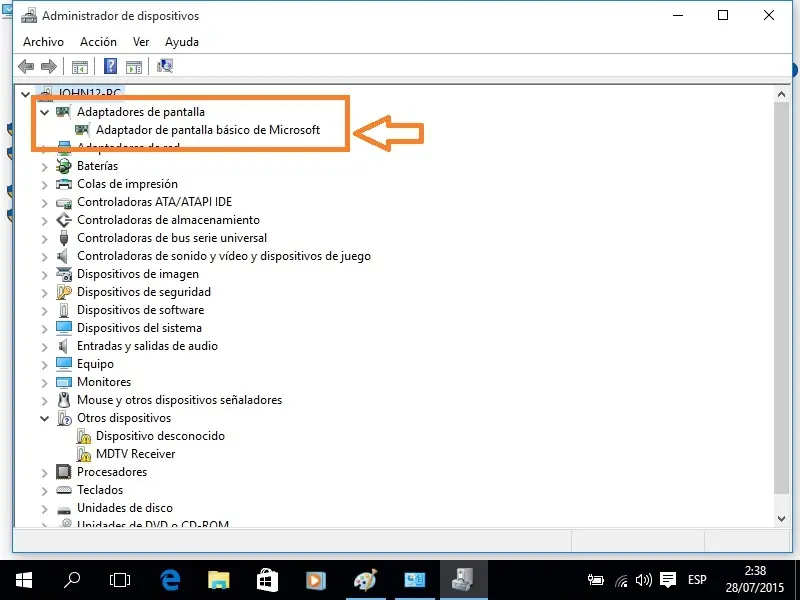Click the scrollbar up arrow
This screenshot has width=800, height=600.
781,94
